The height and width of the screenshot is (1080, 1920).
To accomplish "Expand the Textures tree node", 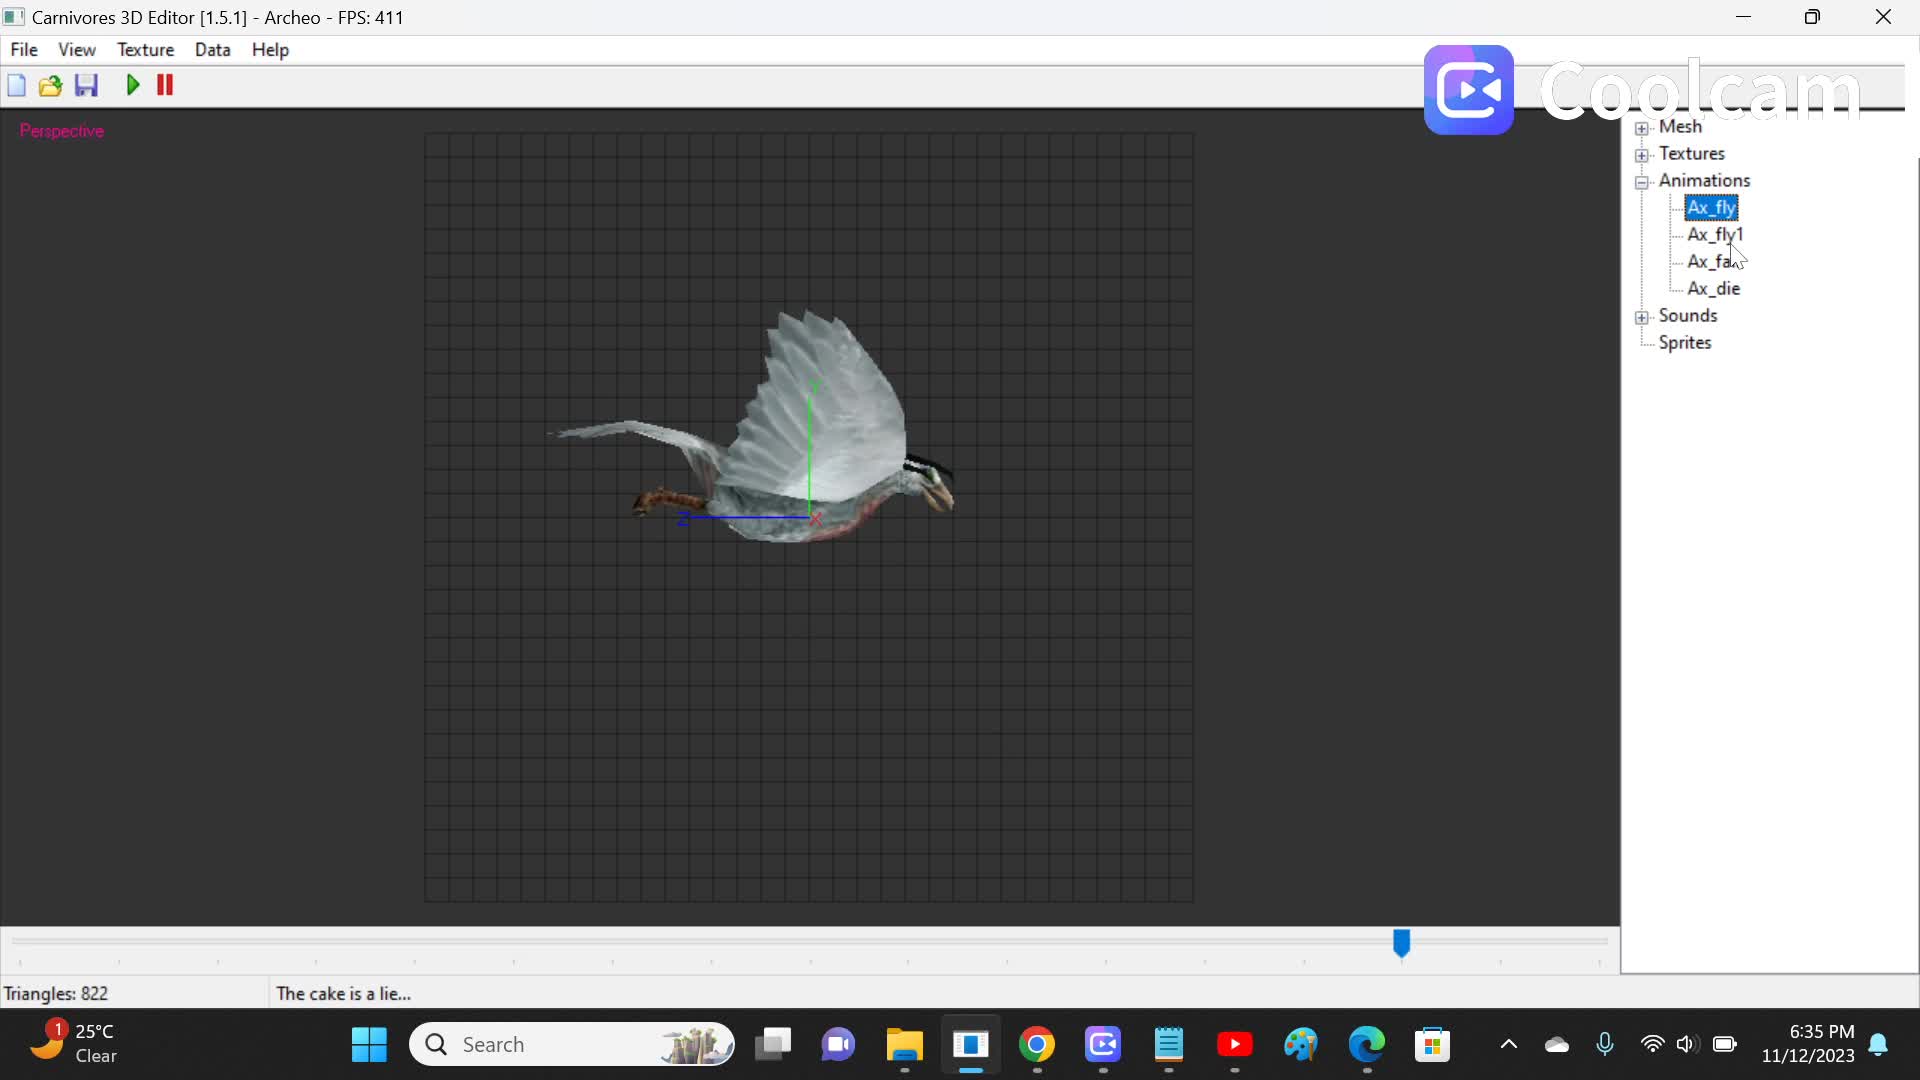I will pyautogui.click(x=1642, y=155).
